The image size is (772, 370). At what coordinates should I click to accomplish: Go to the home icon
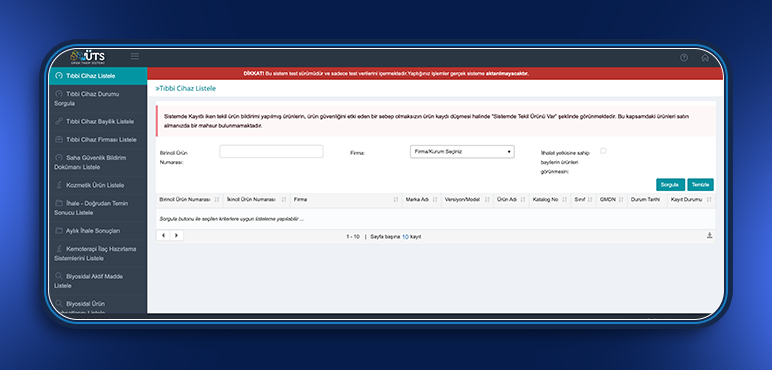(x=705, y=58)
